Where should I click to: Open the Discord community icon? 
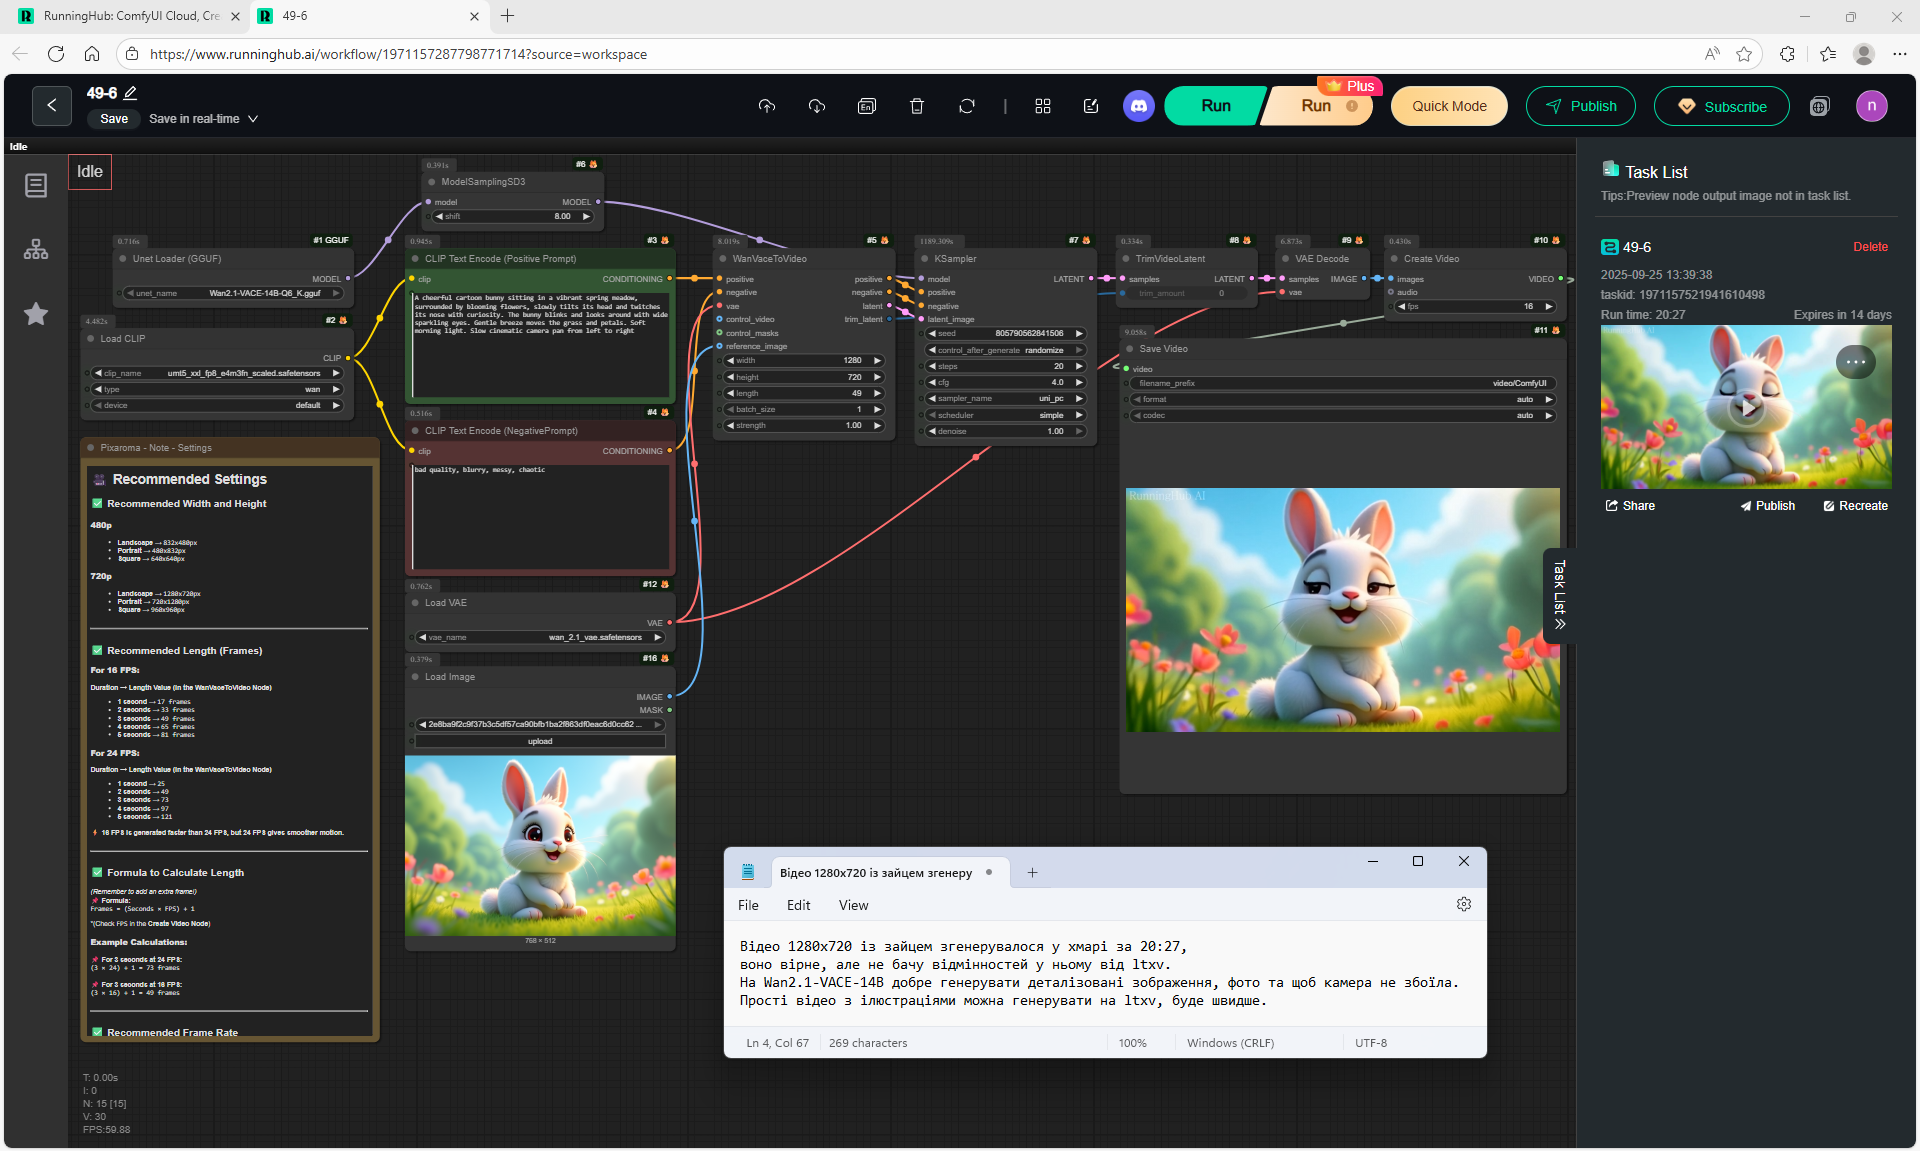[x=1138, y=106]
